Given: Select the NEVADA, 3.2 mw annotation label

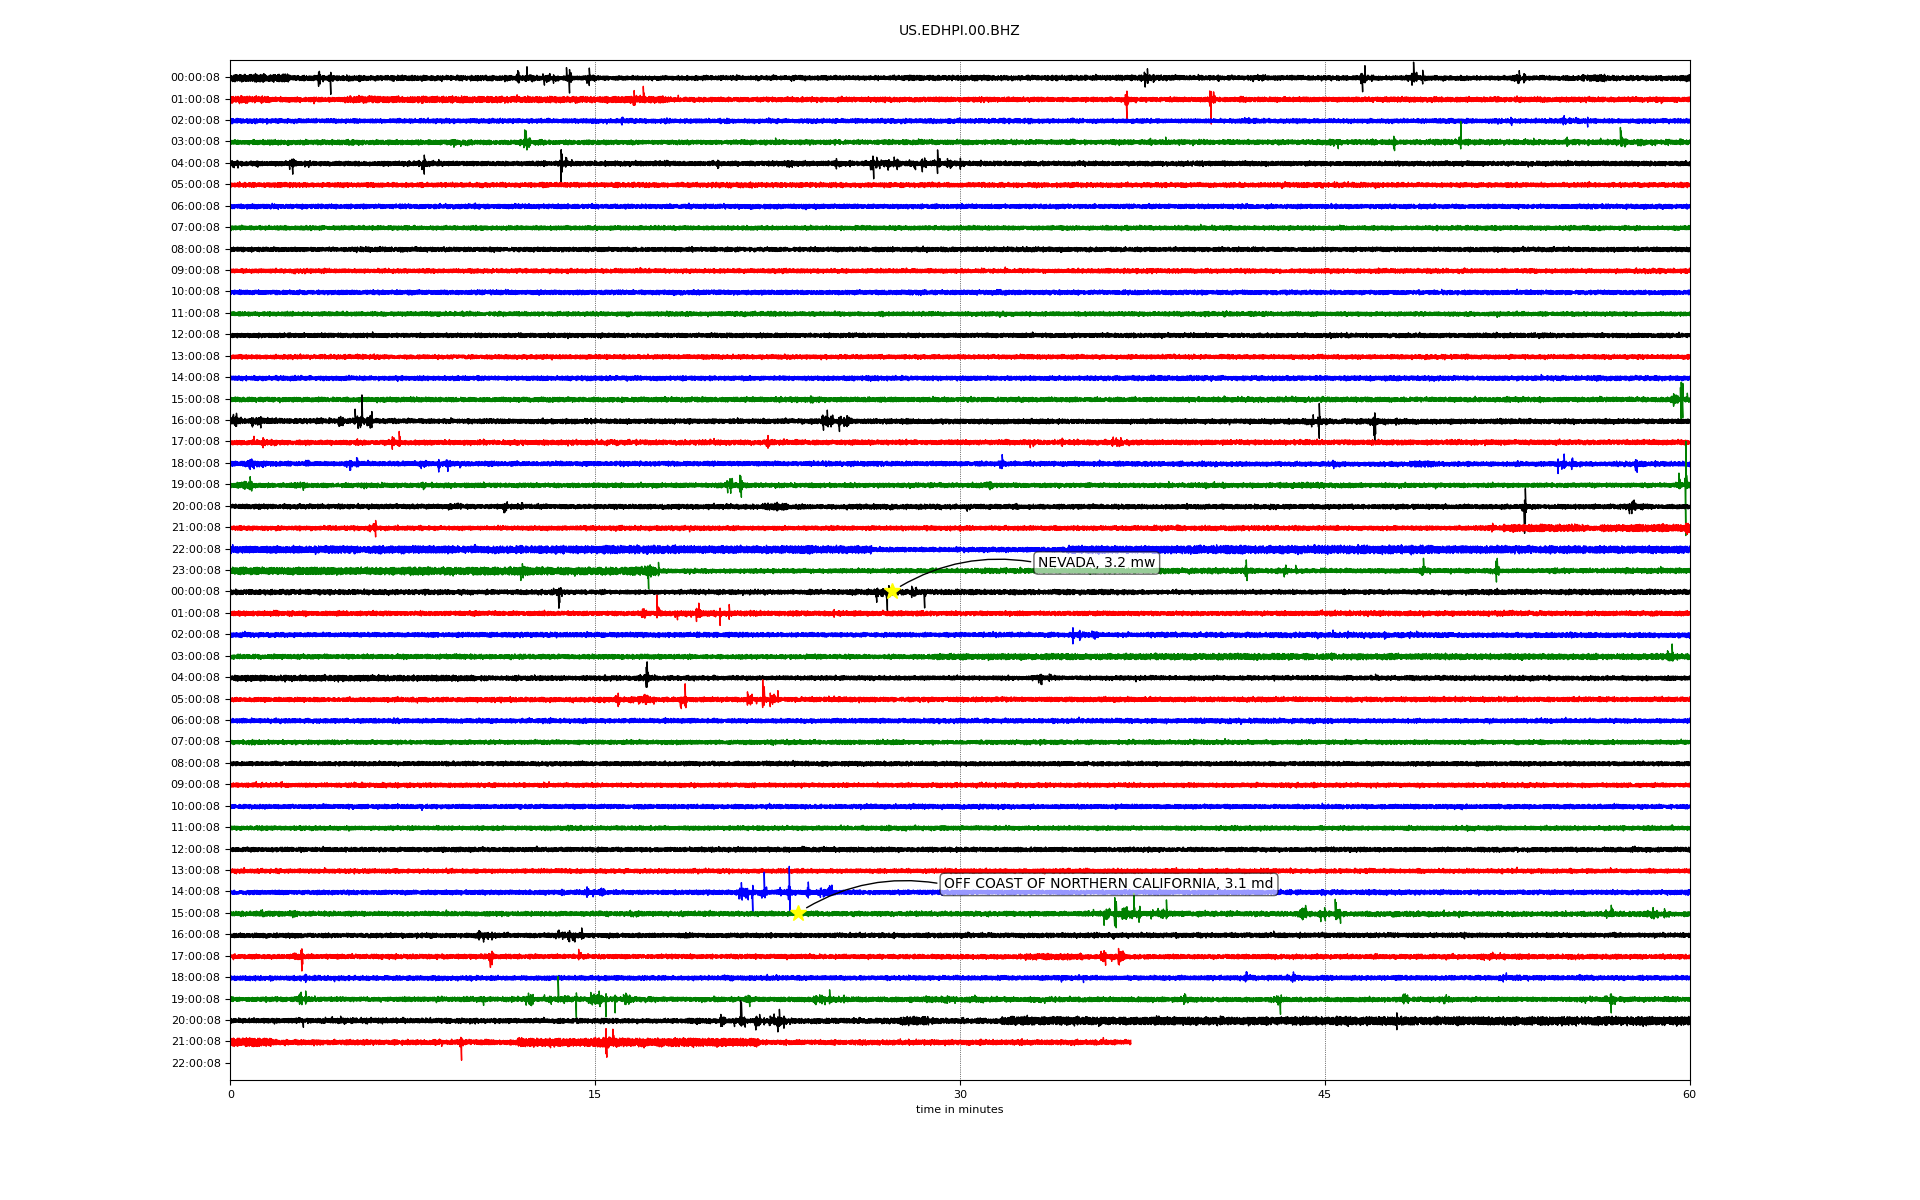Looking at the screenshot, I should coord(1096,563).
